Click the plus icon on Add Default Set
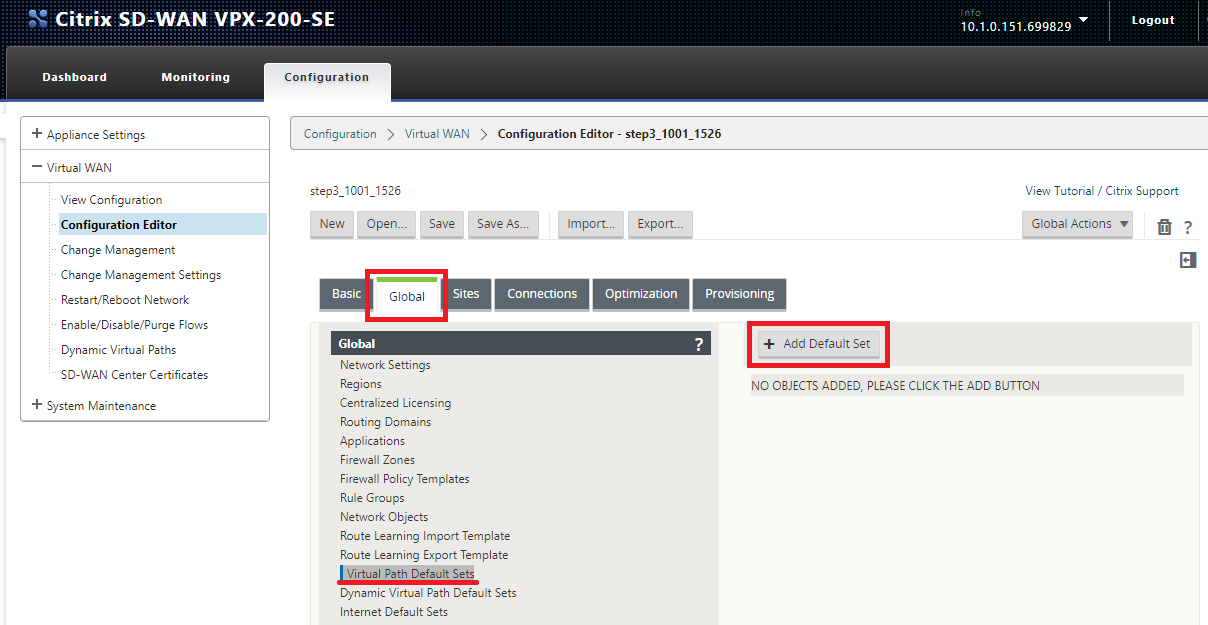The width and height of the screenshot is (1208, 625). pos(767,343)
